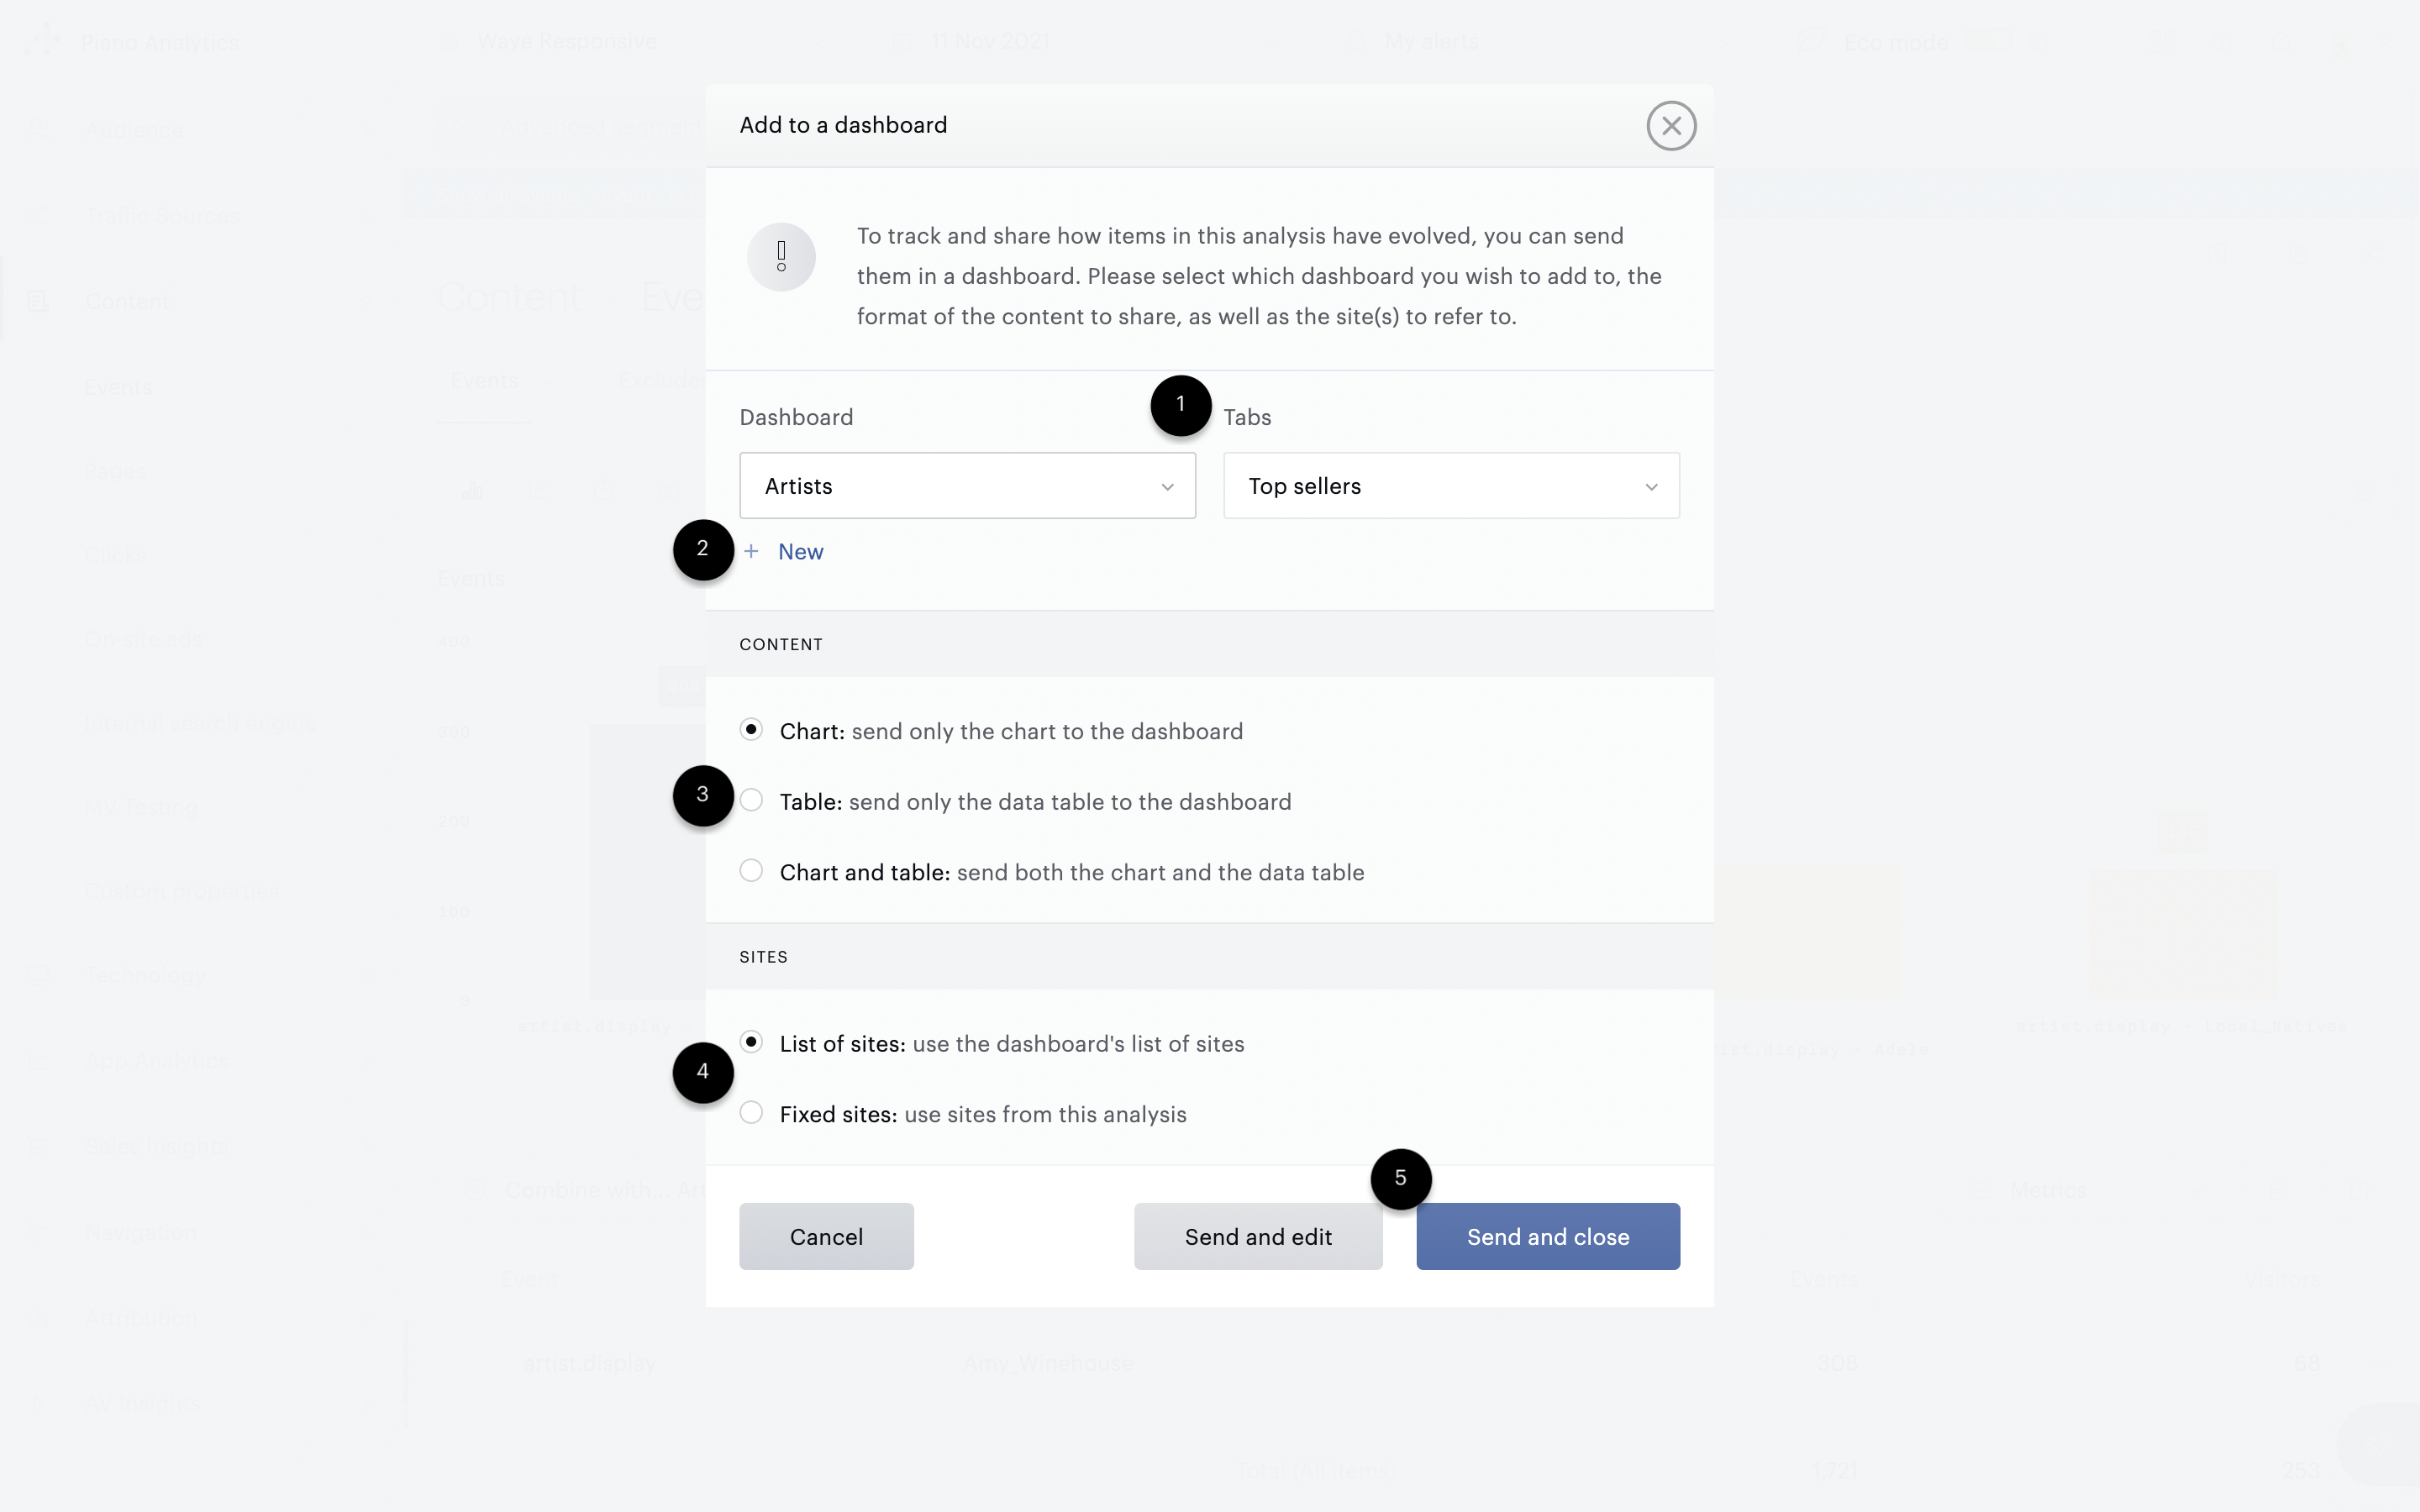Select the Table only content option
Image resolution: width=2420 pixels, height=1512 pixels.
[x=751, y=801]
